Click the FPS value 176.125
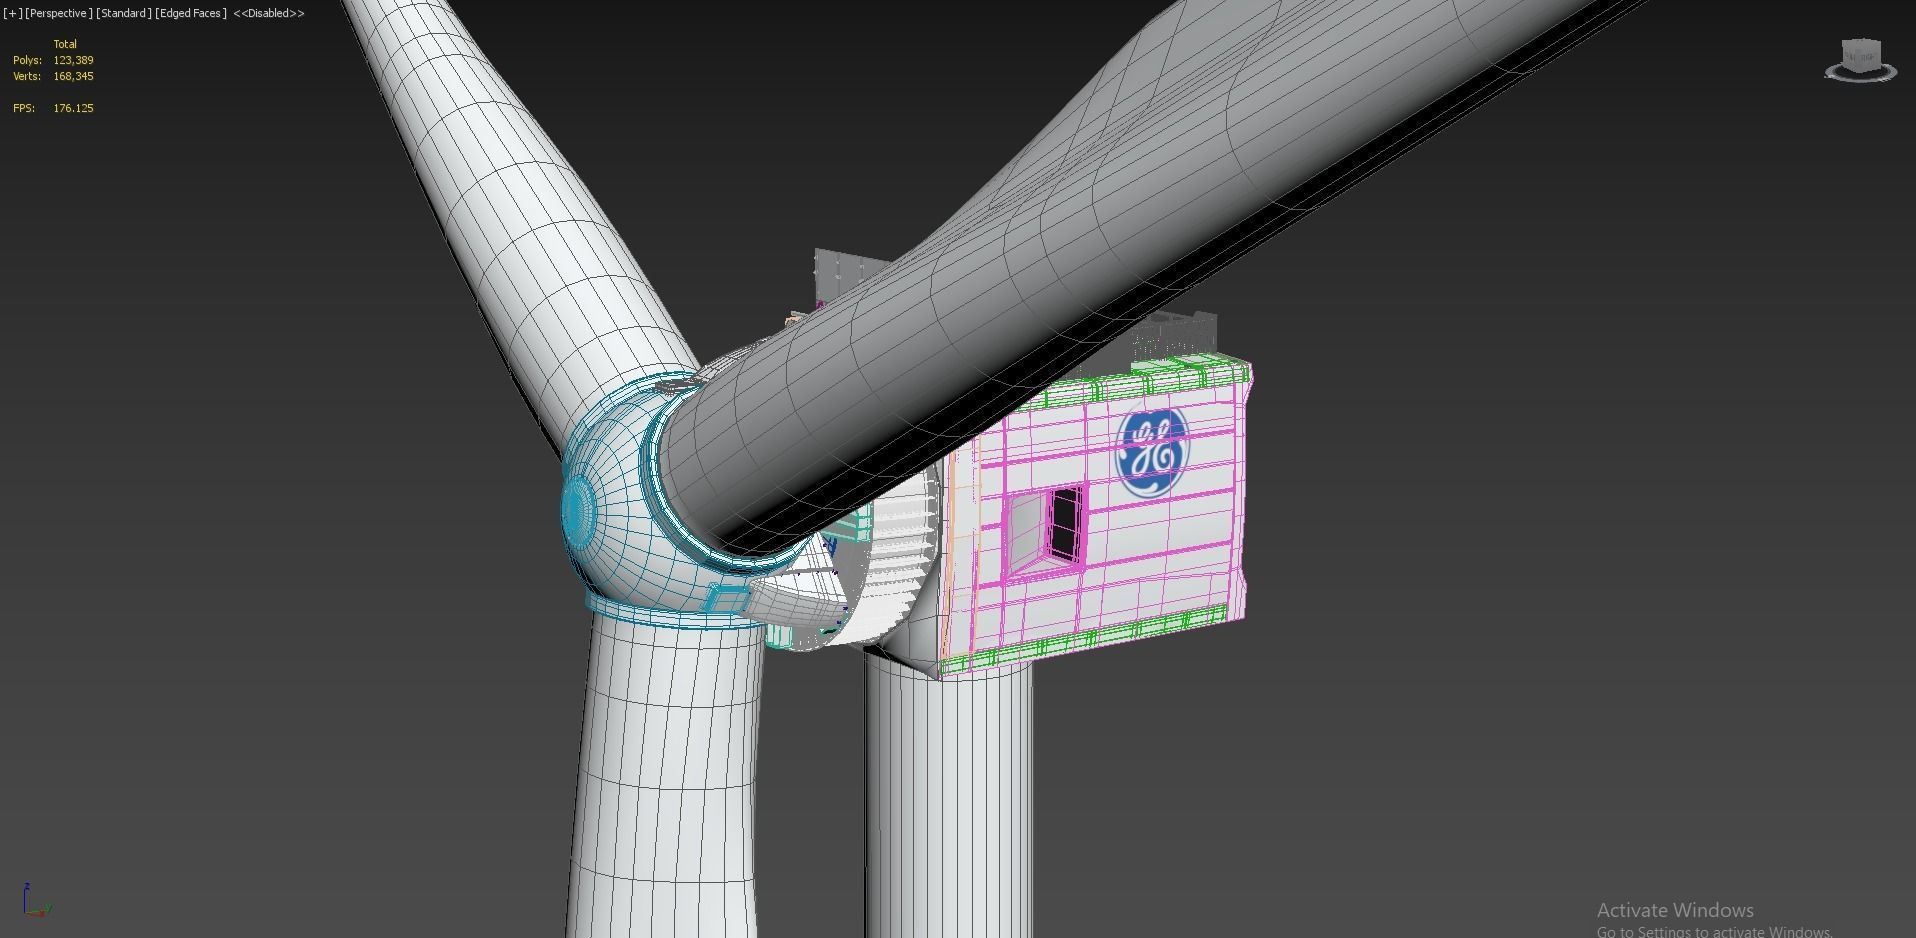The width and height of the screenshot is (1916, 938). click(73, 108)
